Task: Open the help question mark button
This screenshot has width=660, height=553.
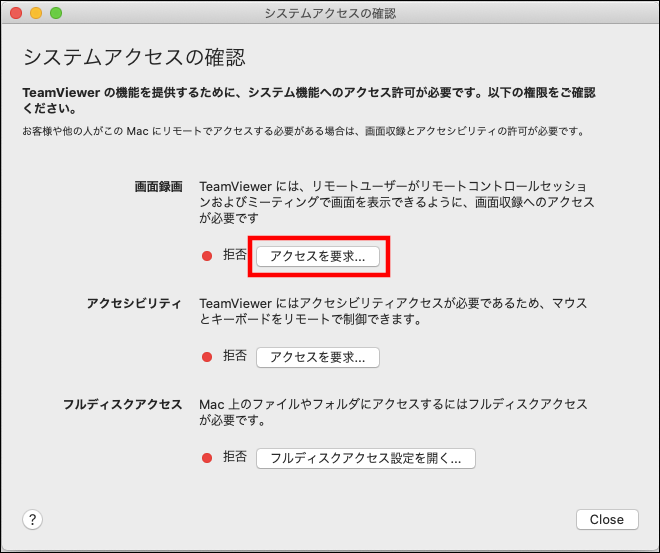Action: tap(32, 520)
